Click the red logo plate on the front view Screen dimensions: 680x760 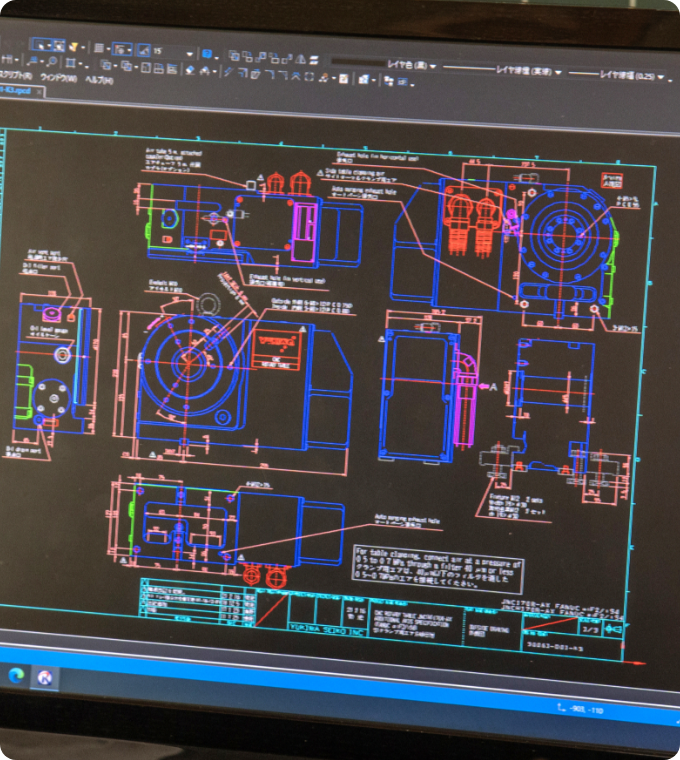point(276,350)
